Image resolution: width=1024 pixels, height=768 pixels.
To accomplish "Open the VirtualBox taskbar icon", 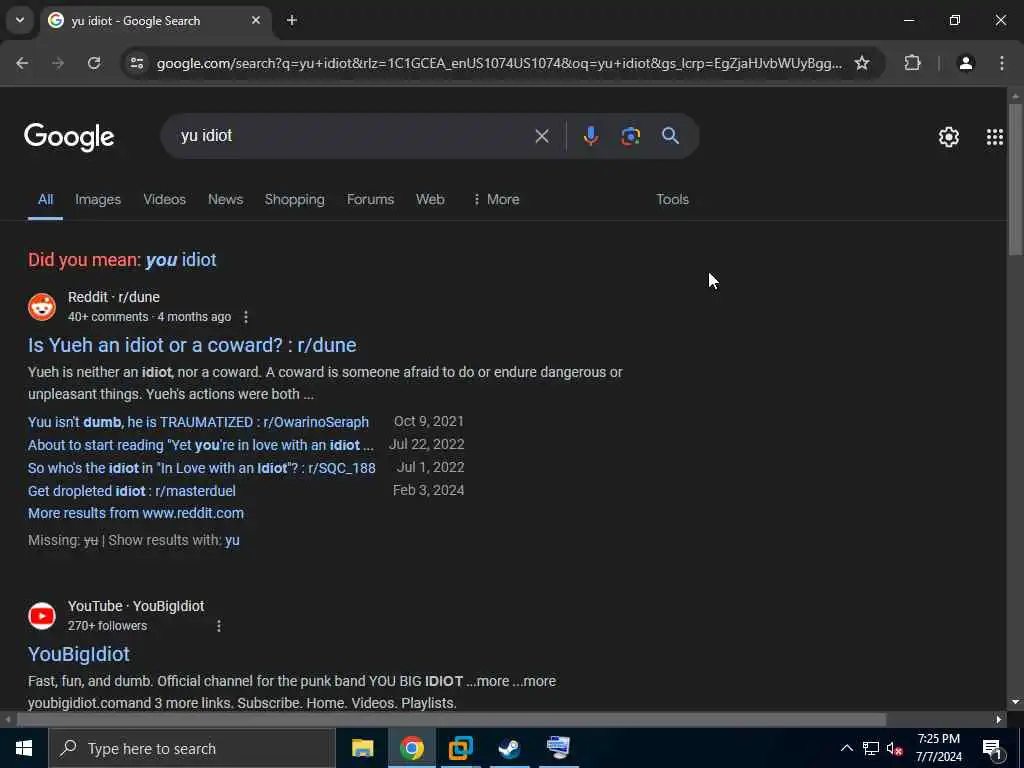I will pyautogui.click(x=460, y=748).
